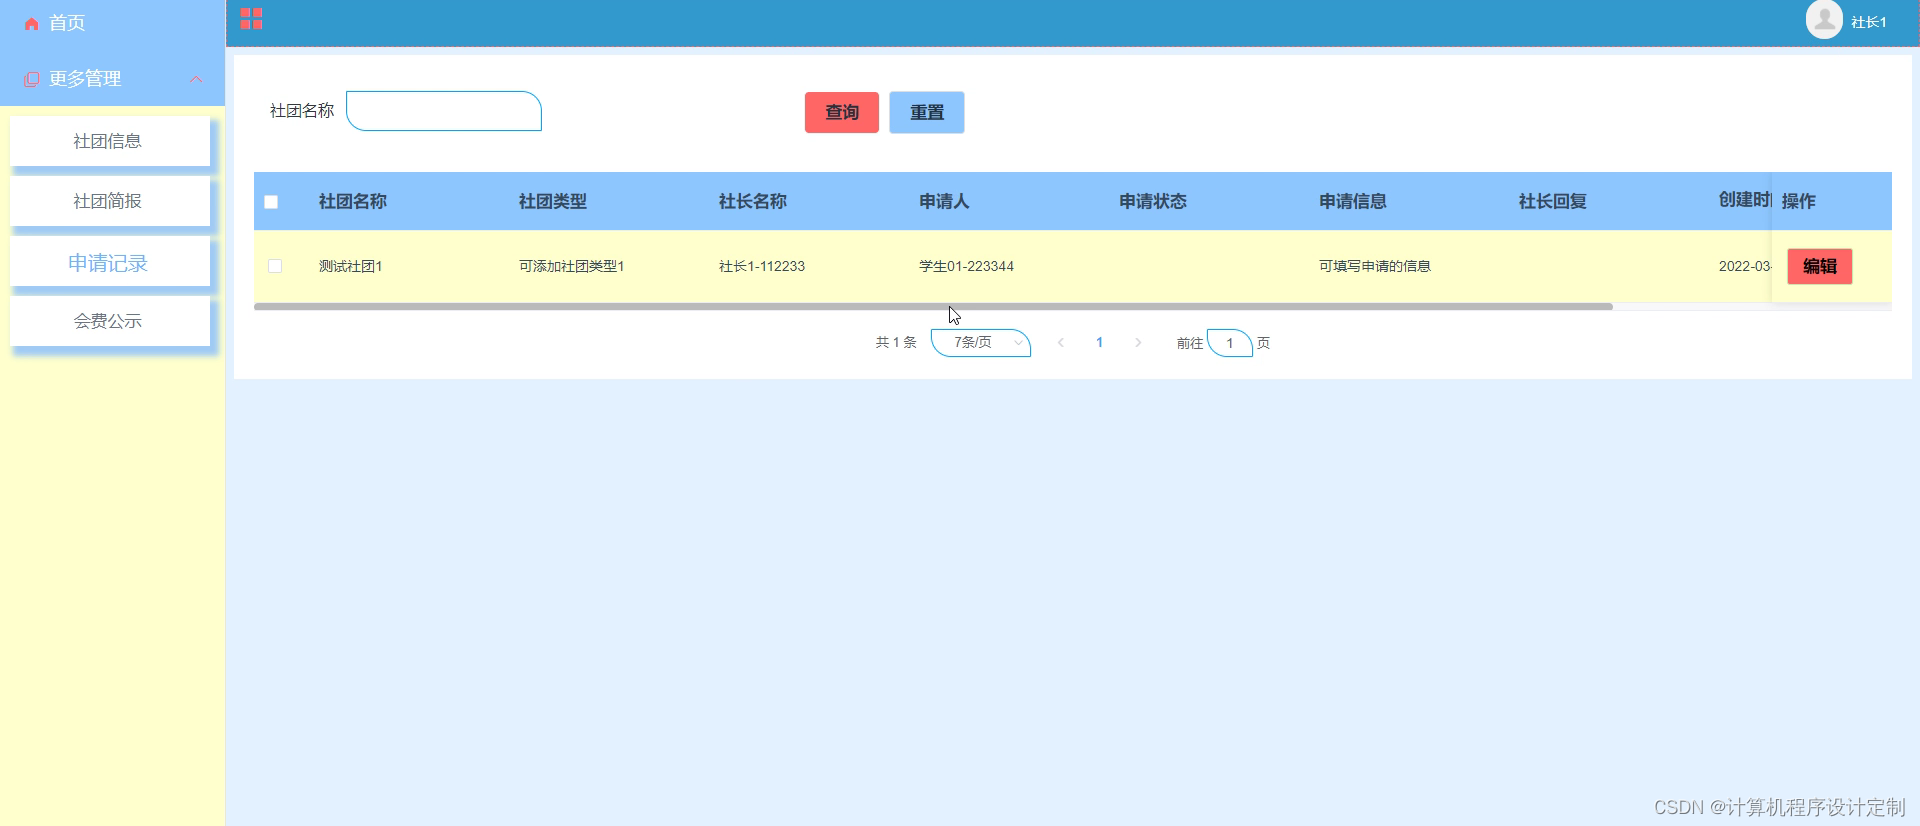Collapse the 更多管理 submenu arrow
This screenshot has width=1920, height=826.
pos(196,79)
